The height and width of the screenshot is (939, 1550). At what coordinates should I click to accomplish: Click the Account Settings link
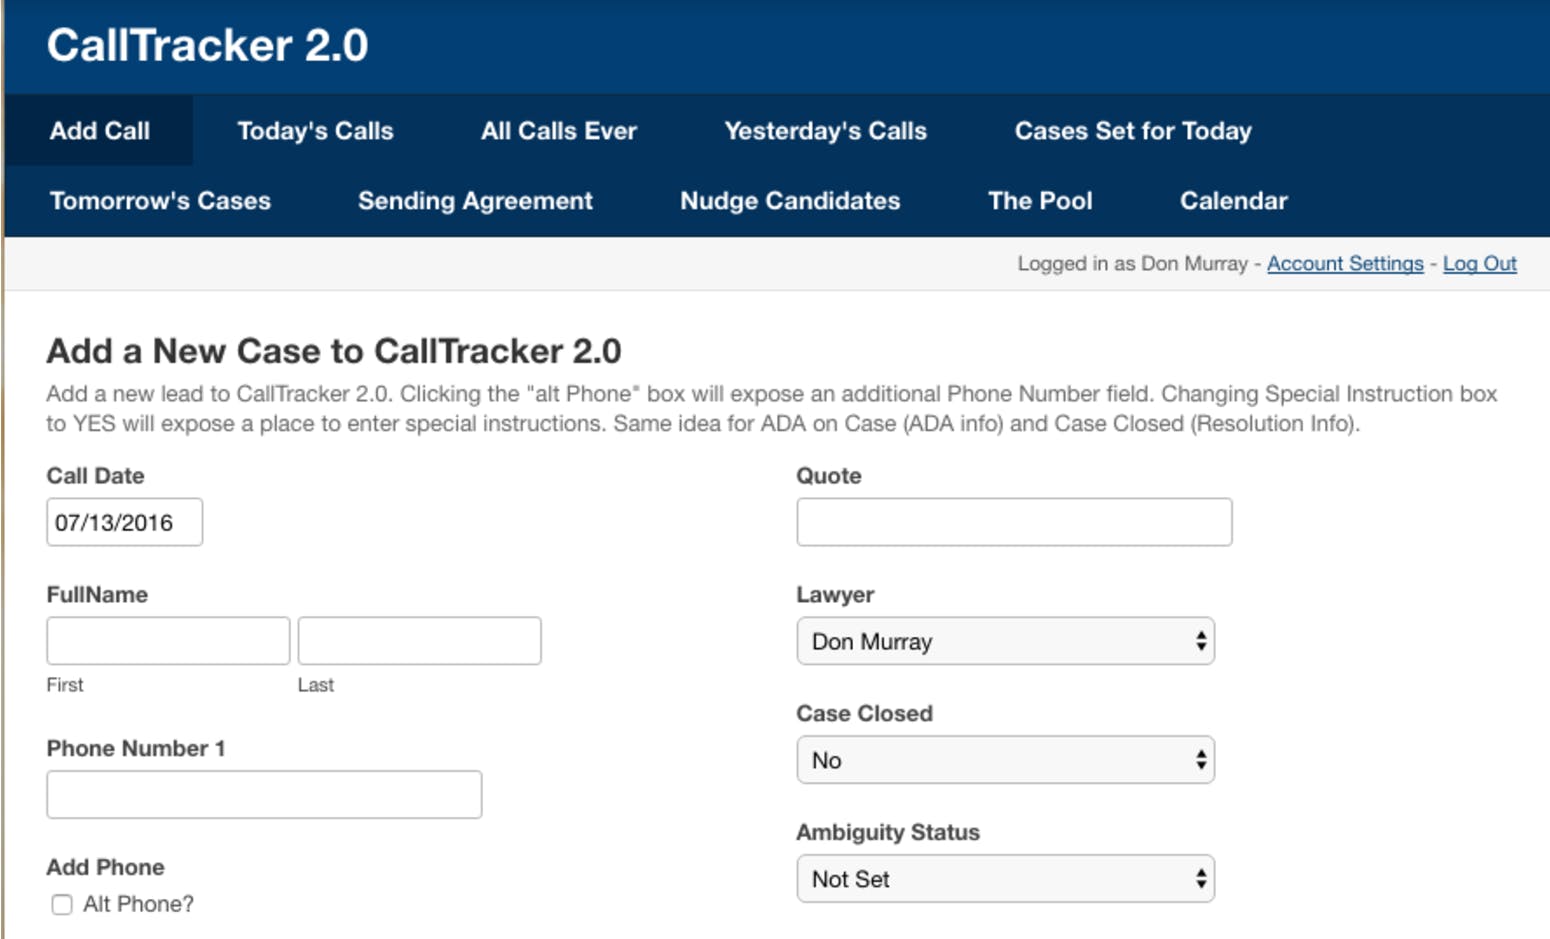(x=1345, y=263)
